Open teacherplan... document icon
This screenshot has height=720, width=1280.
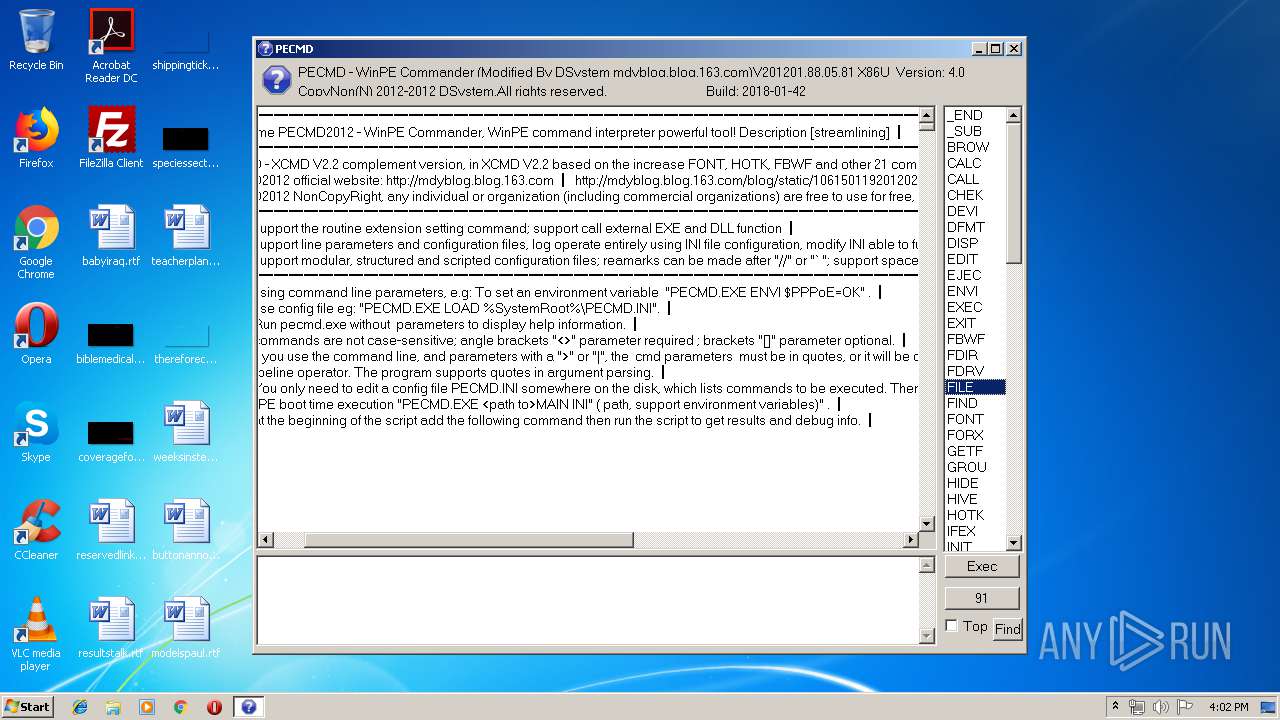tap(186, 236)
